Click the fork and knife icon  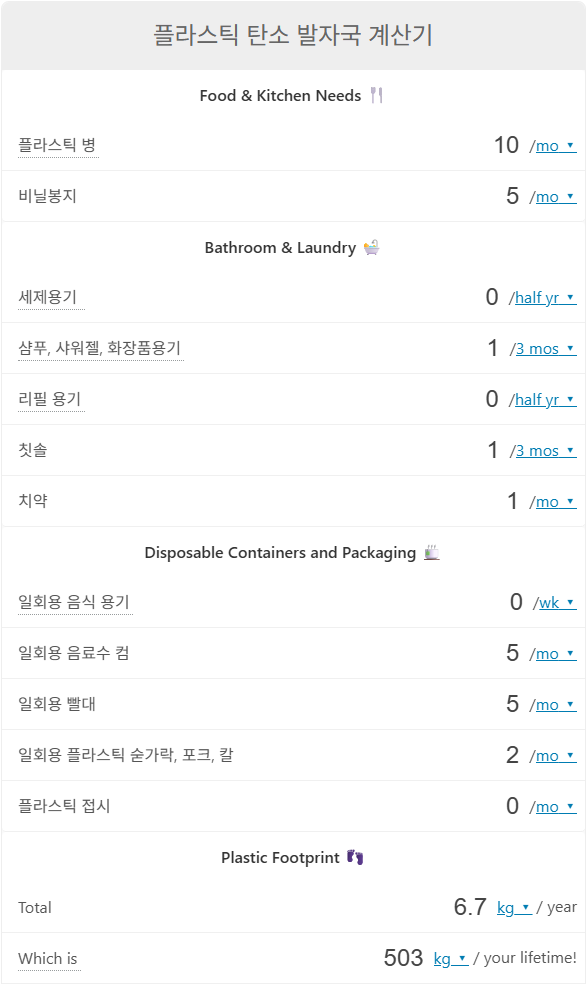377,95
